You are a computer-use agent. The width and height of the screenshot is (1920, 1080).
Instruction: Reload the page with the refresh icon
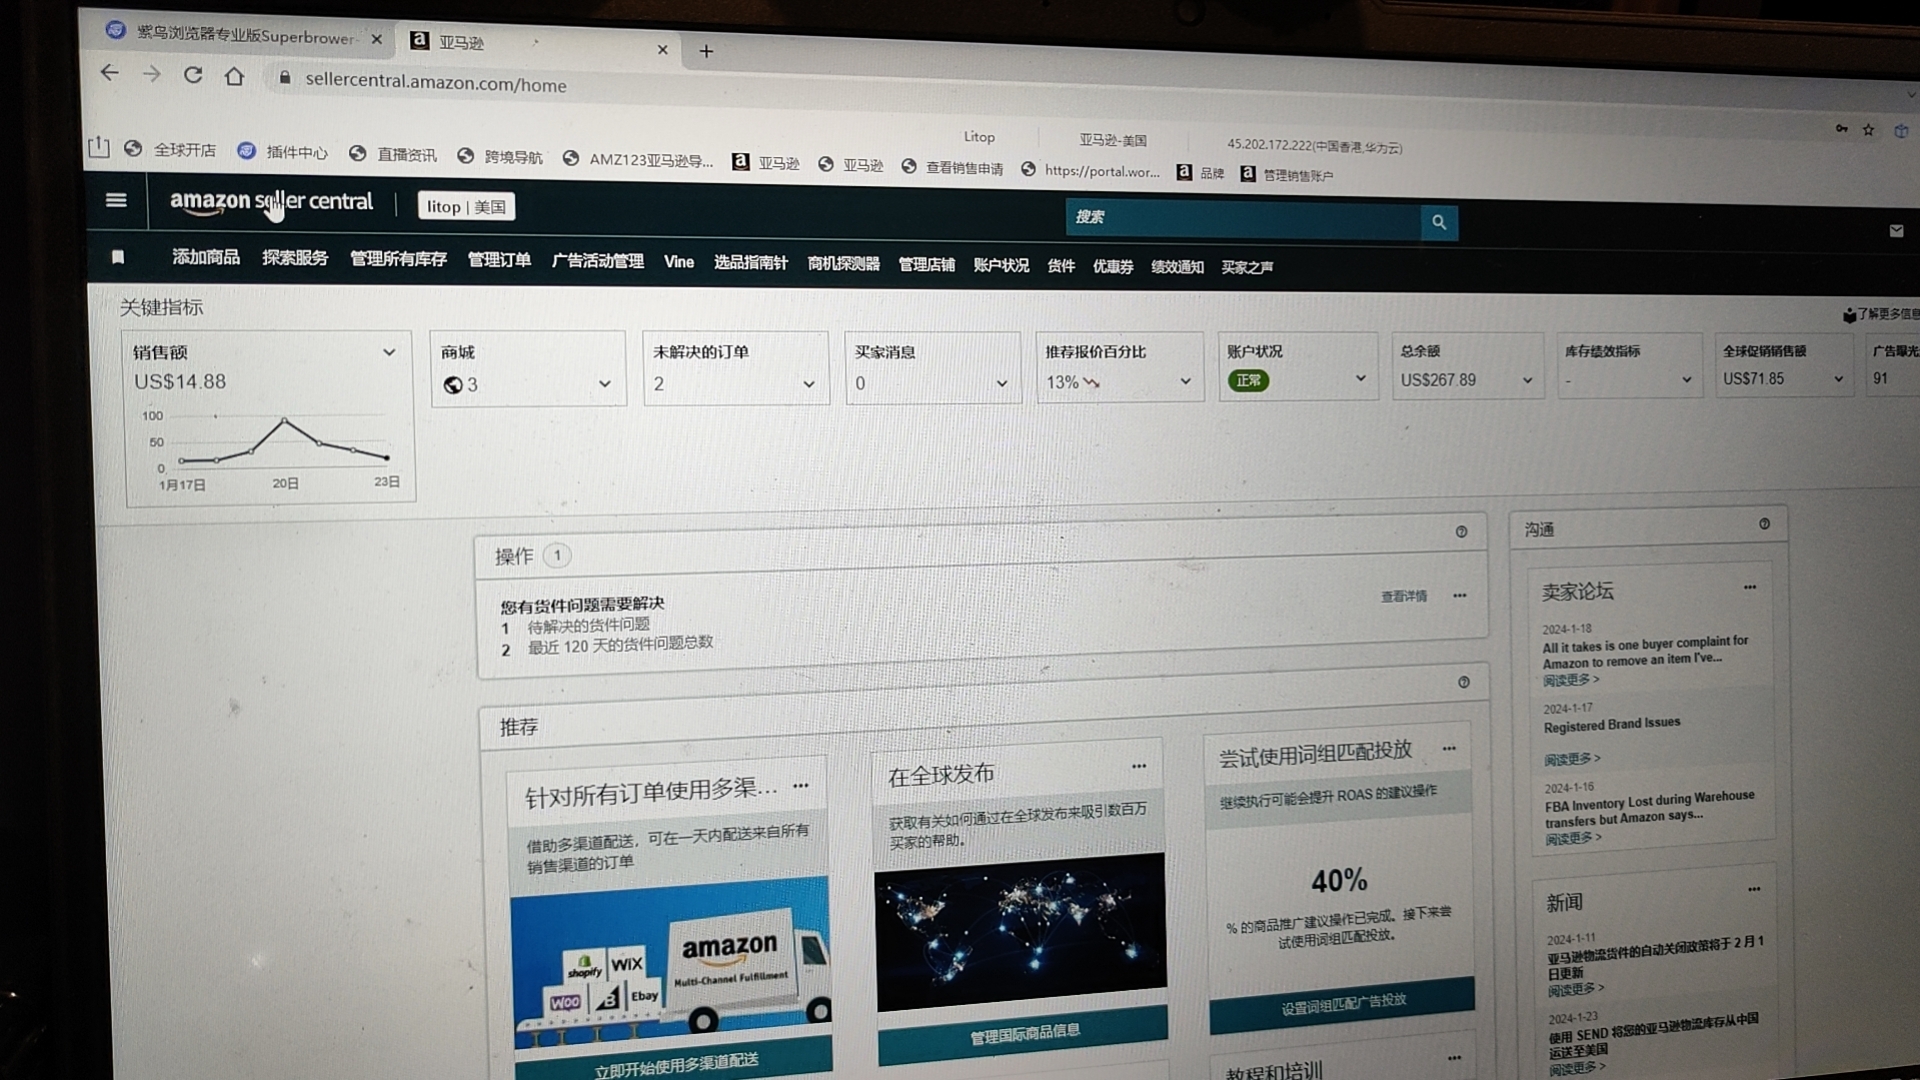coord(193,75)
